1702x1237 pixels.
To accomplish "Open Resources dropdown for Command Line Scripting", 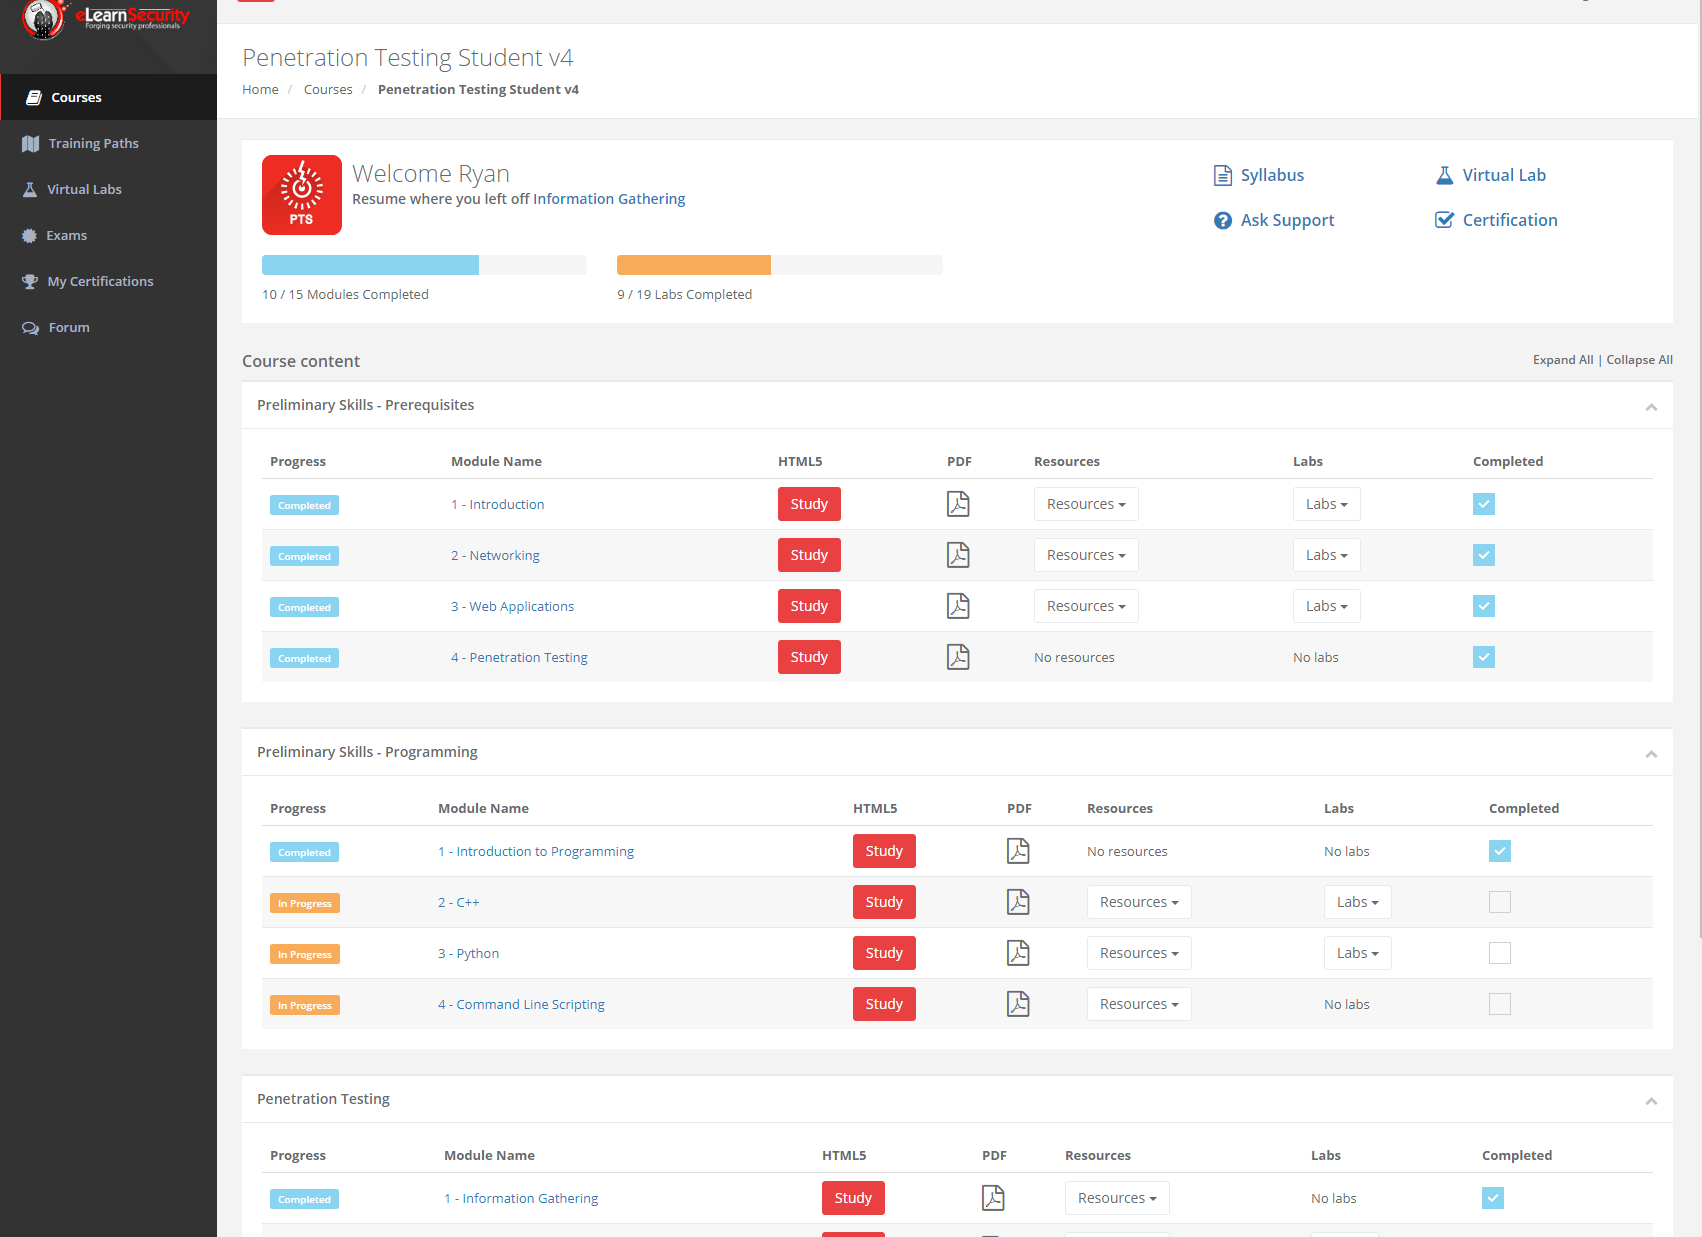I will tap(1139, 1004).
